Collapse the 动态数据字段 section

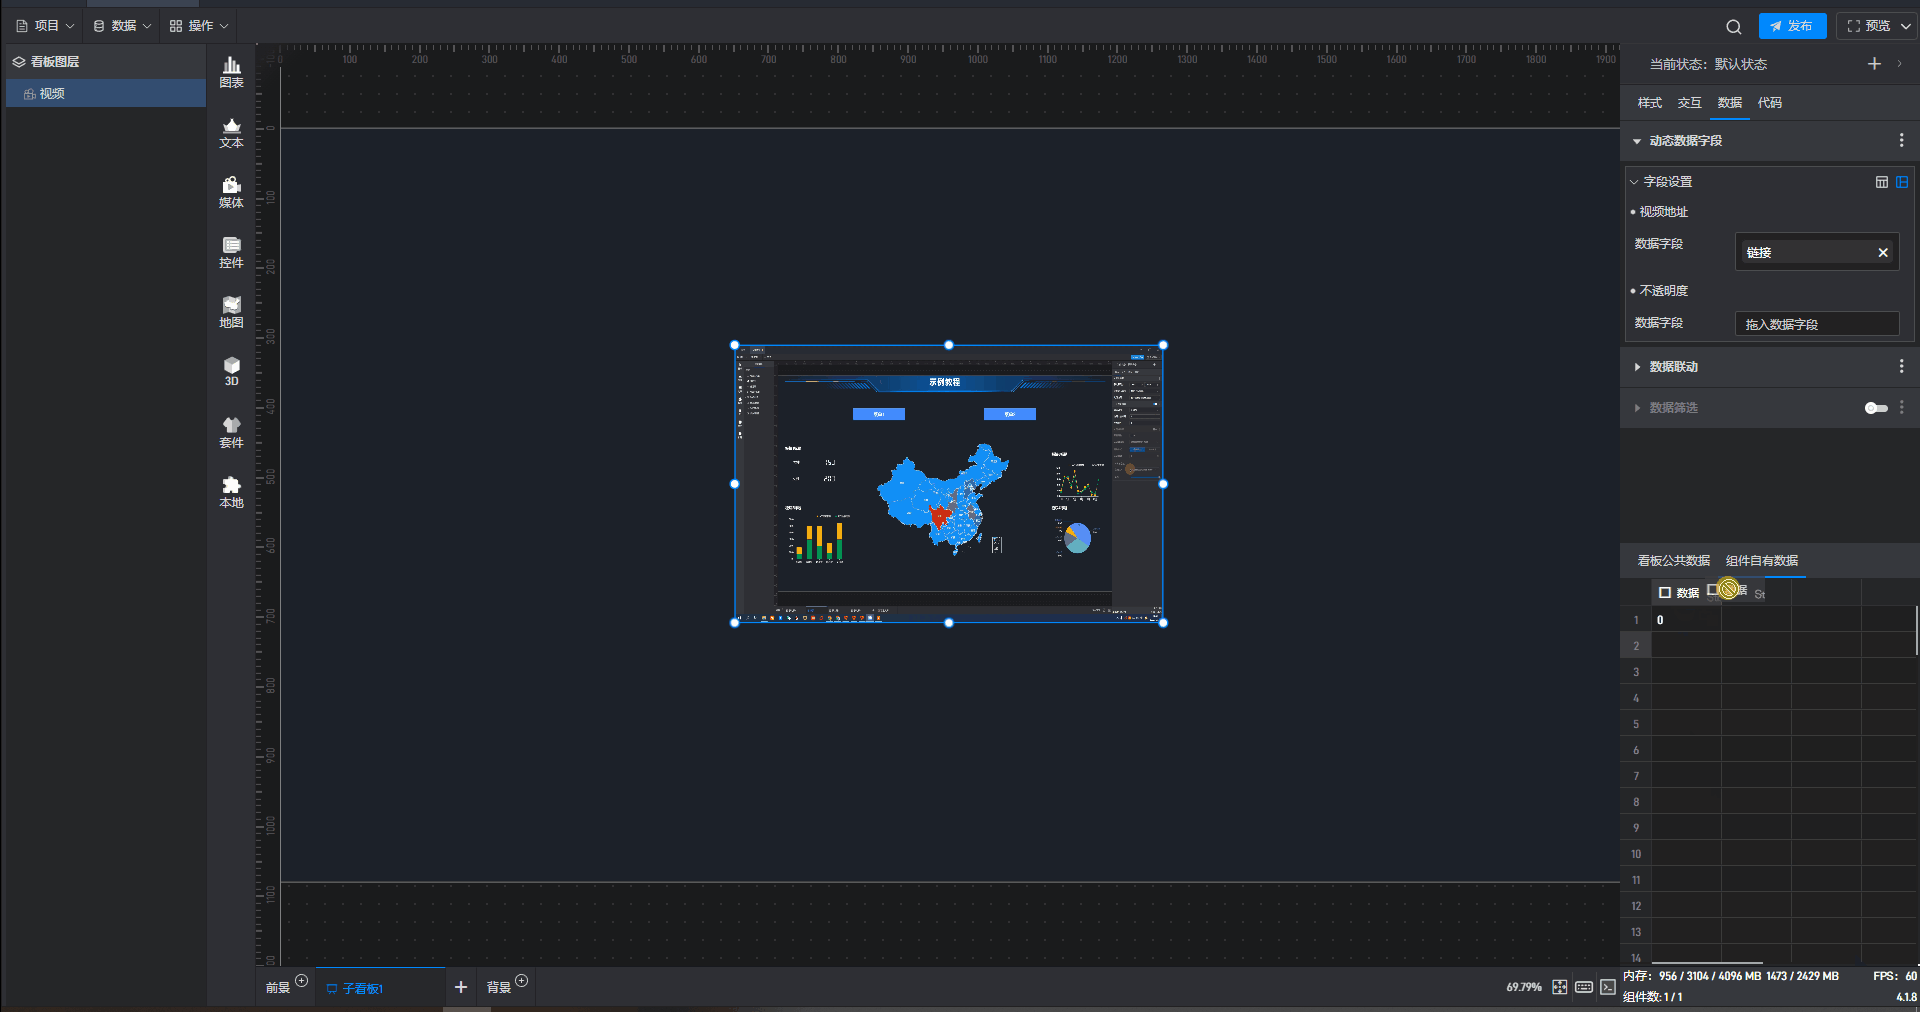[x=1637, y=141]
